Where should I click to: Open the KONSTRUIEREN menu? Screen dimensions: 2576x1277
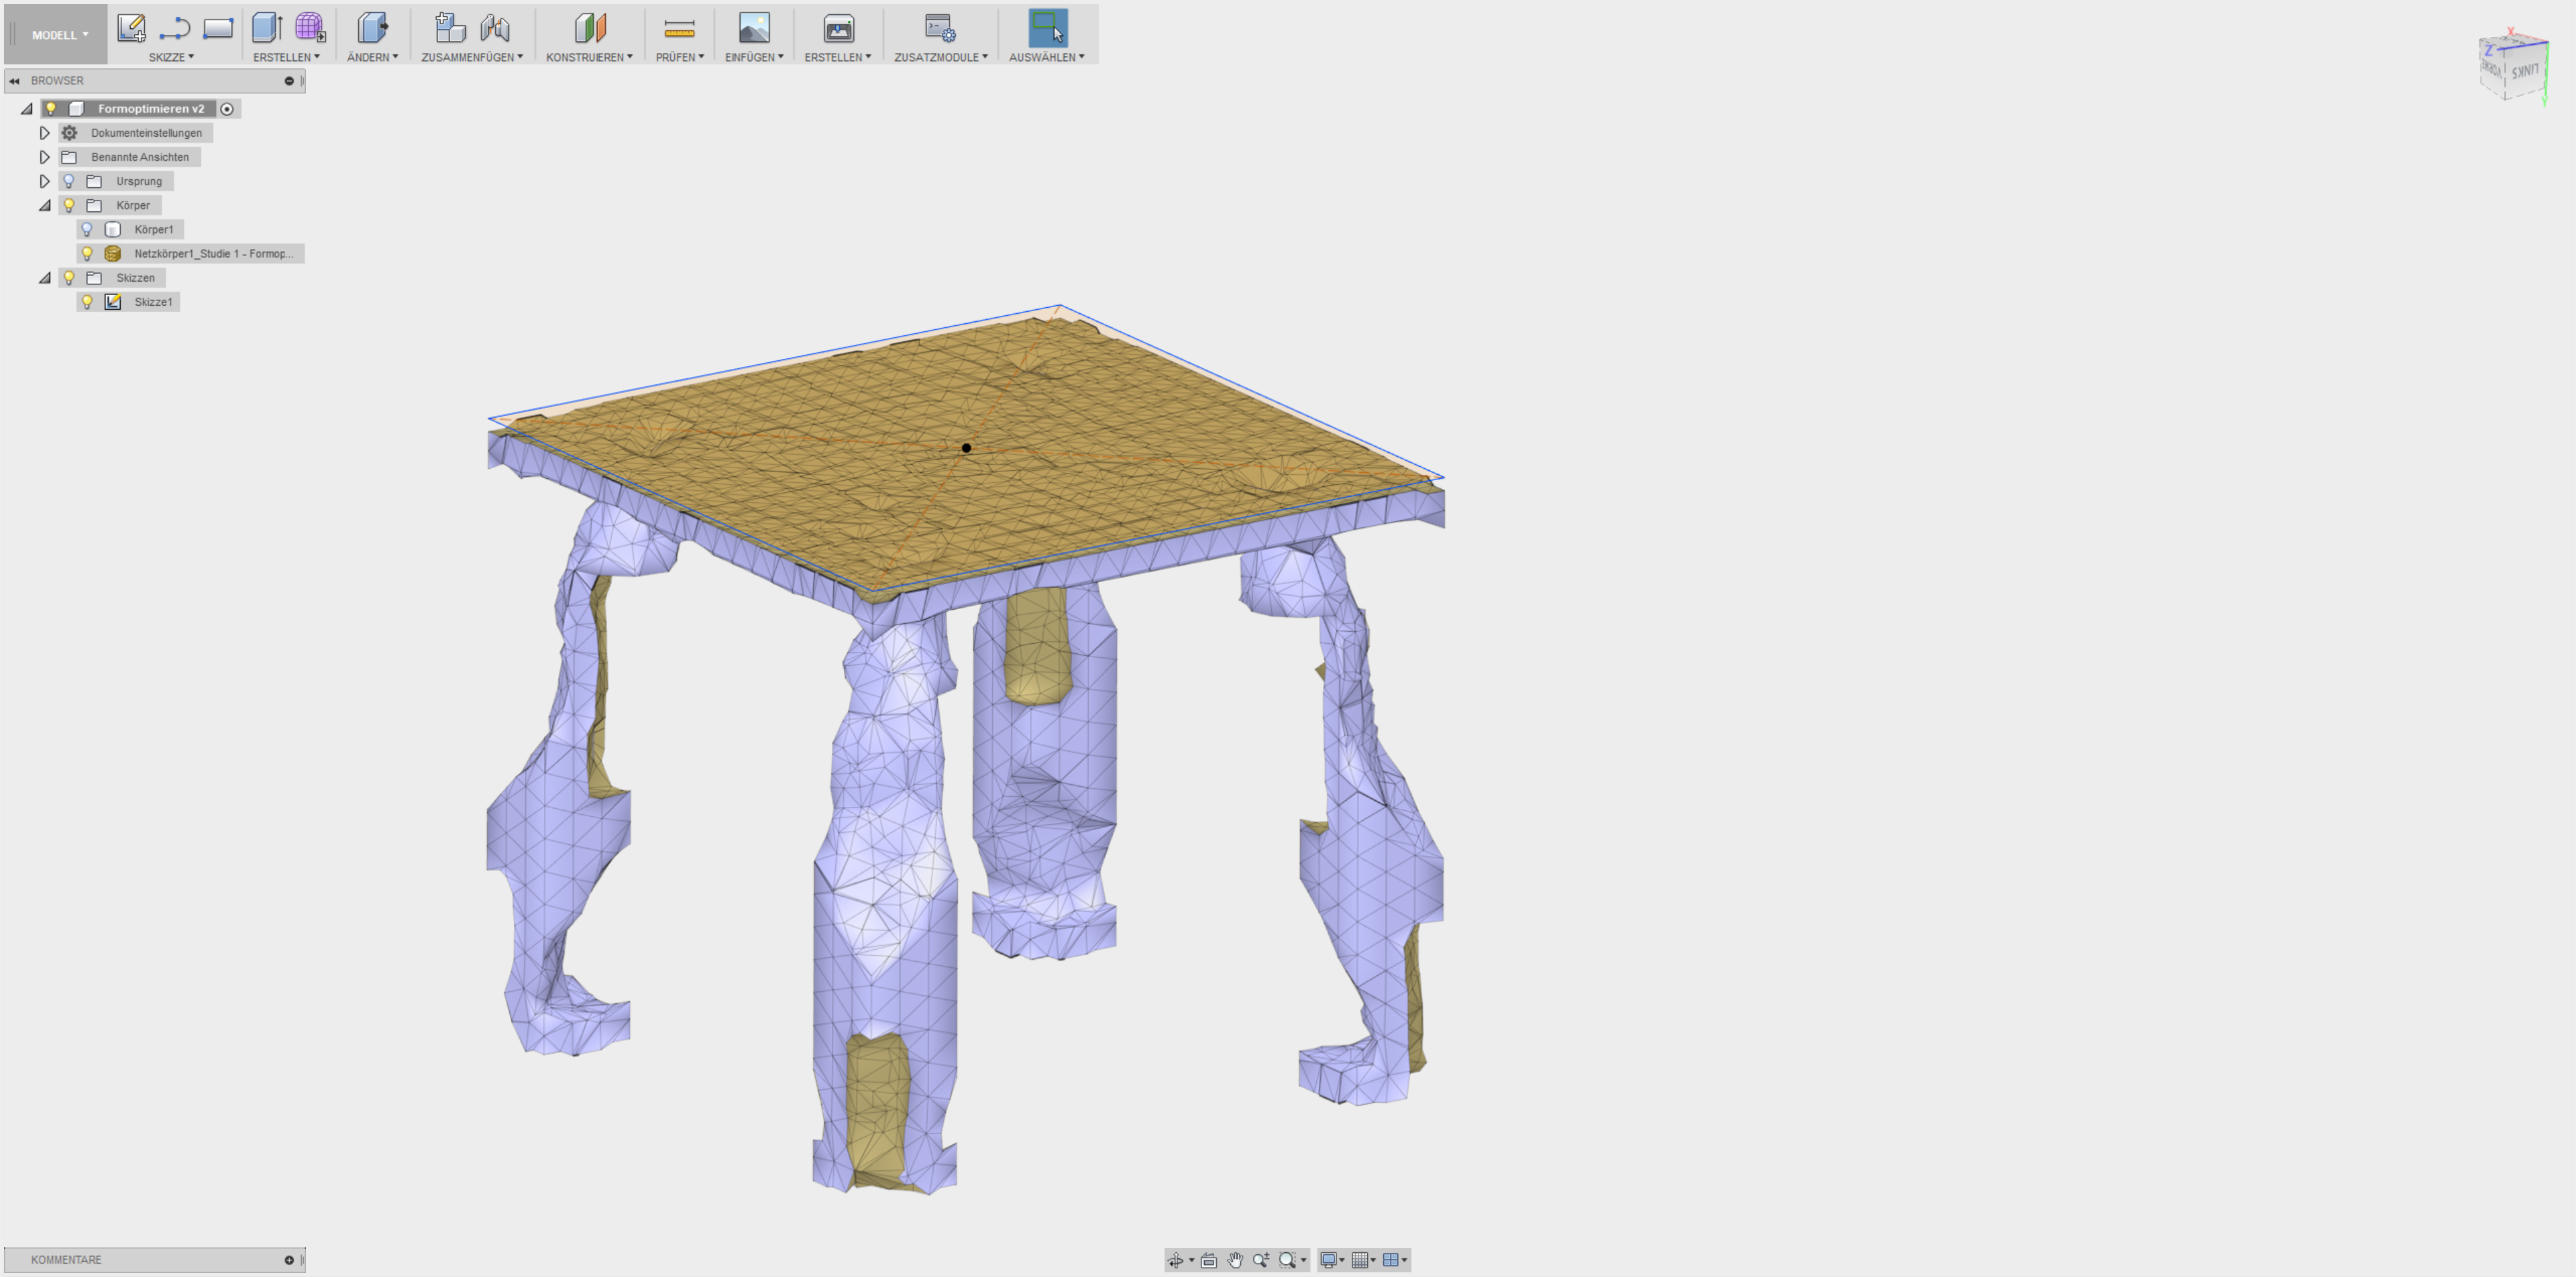[x=589, y=57]
